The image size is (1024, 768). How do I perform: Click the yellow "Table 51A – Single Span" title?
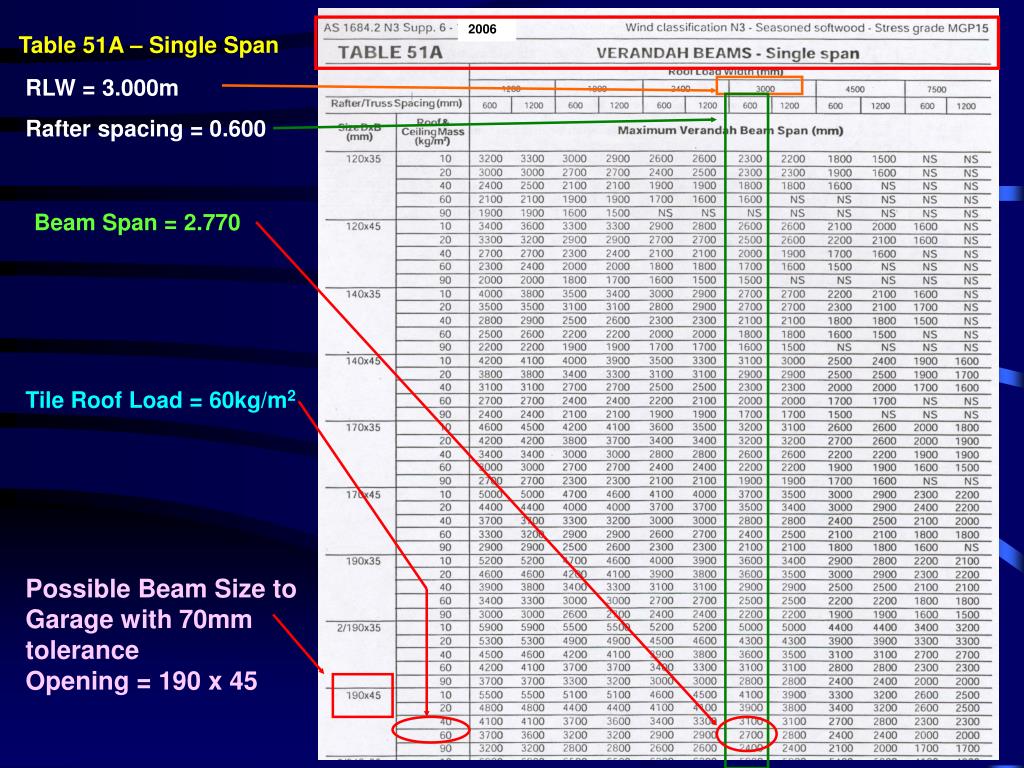(x=148, y=45)
